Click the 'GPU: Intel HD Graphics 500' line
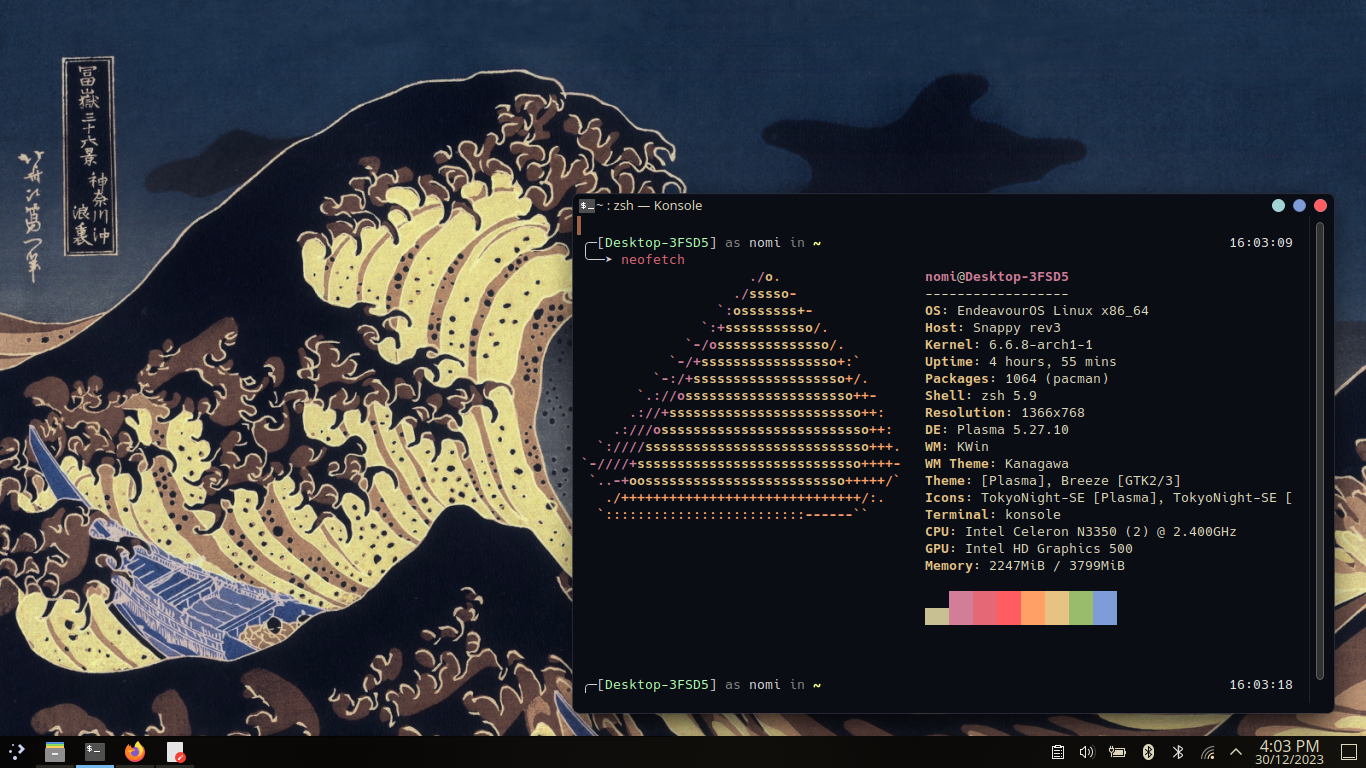 click(x=1029, y=549)
